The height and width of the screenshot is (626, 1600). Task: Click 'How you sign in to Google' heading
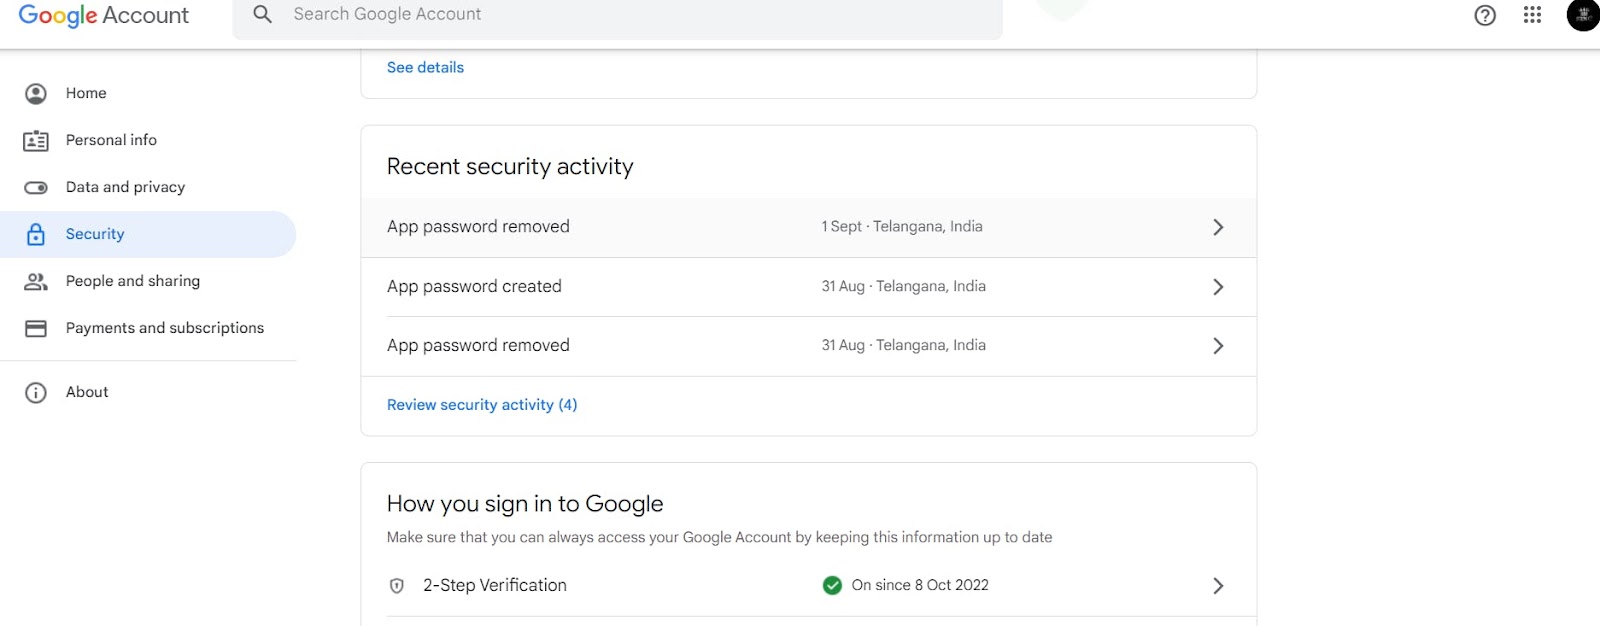[x=525, y=504]
